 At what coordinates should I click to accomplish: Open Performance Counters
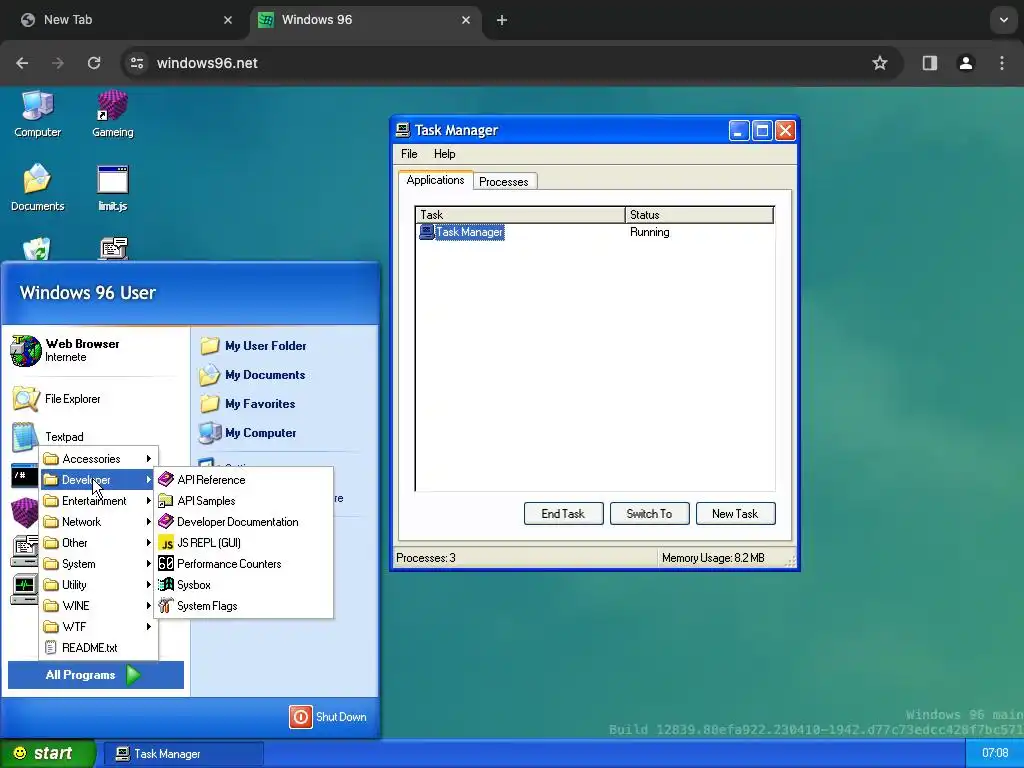pos(243,564)
